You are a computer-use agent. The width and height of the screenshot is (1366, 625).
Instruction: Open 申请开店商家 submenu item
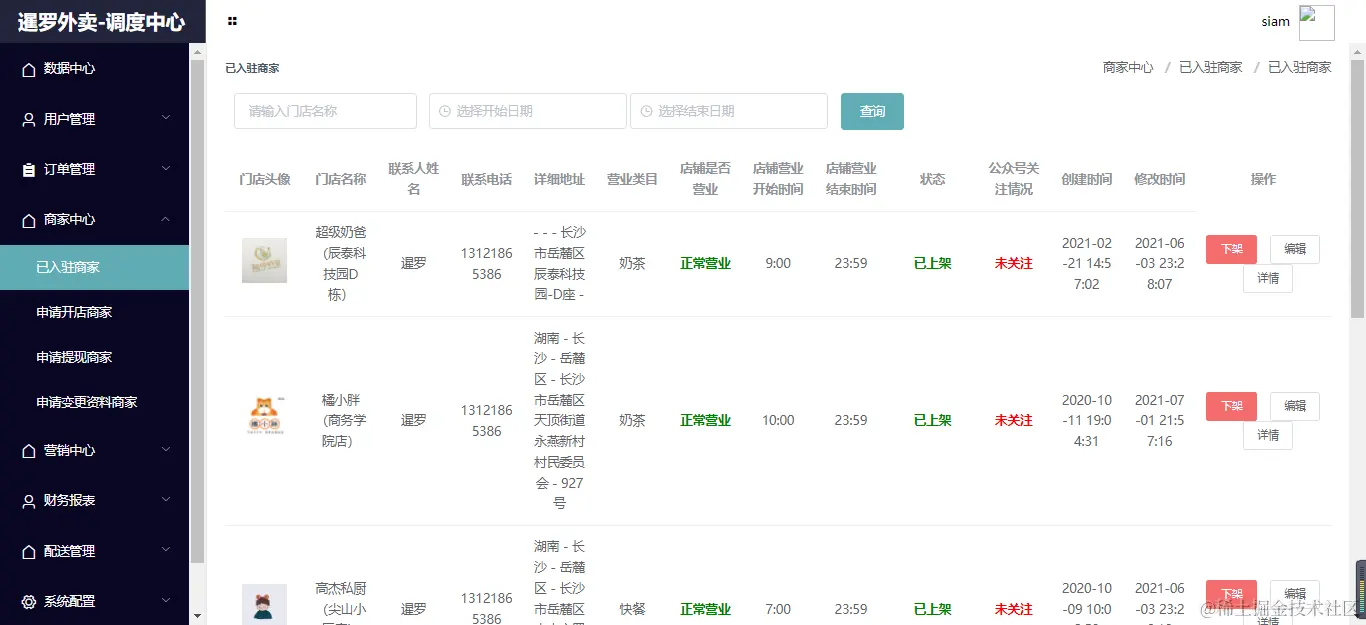click(94, 312)
